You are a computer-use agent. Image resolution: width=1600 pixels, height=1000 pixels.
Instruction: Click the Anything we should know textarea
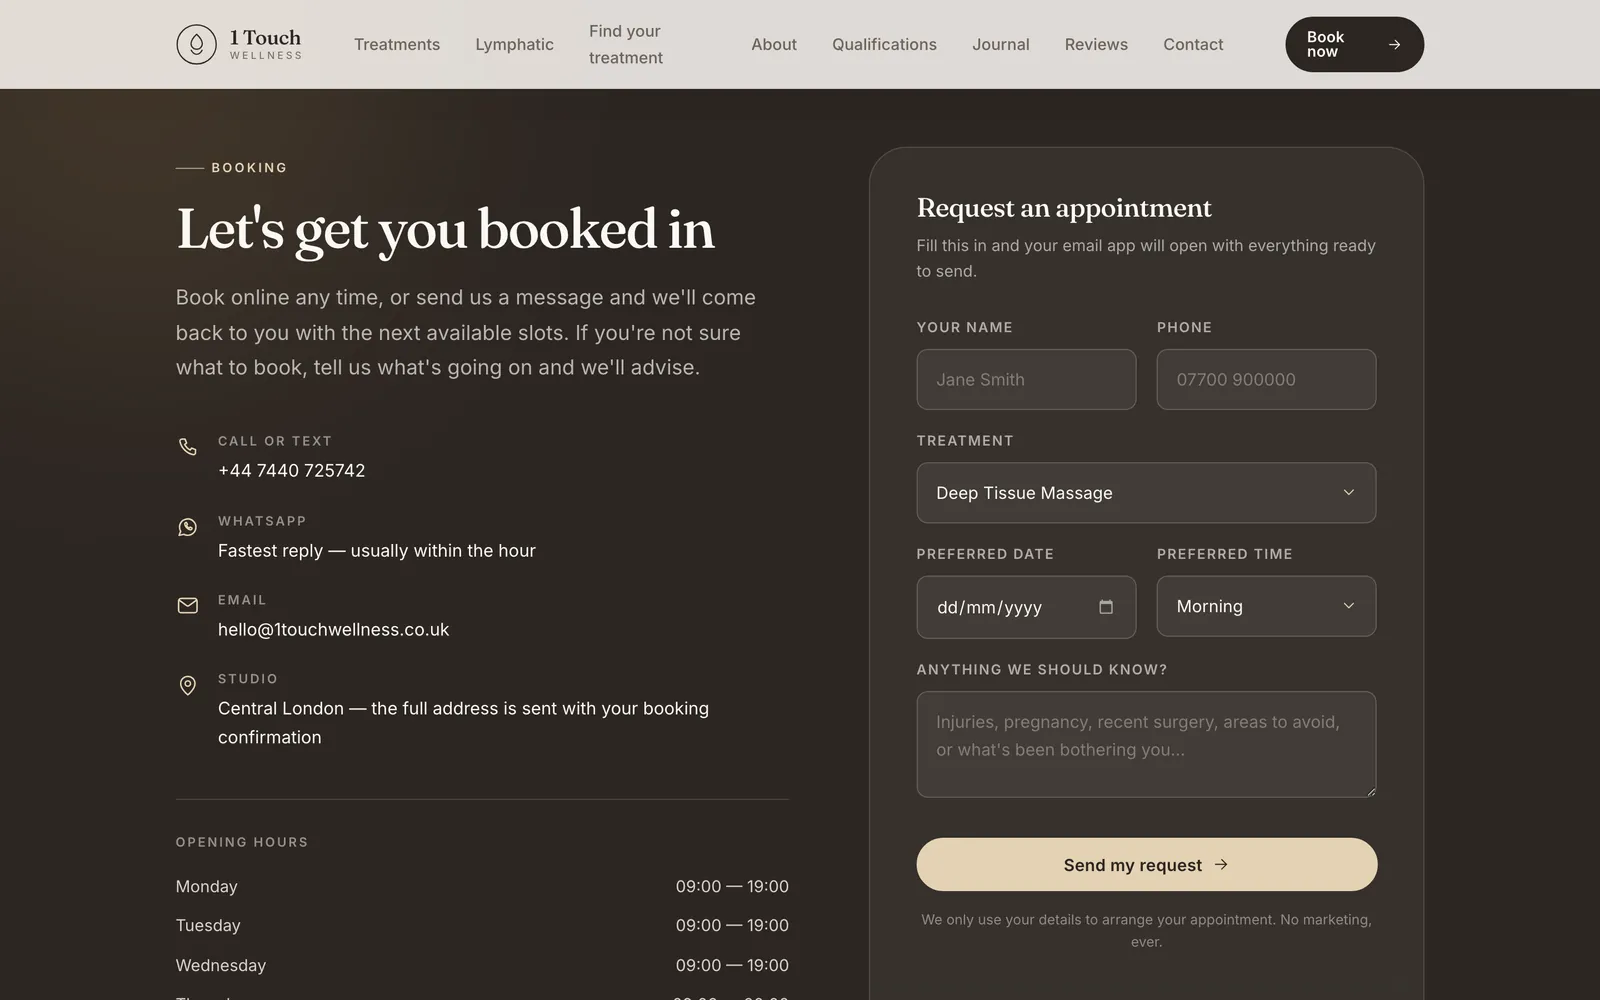(x=1146, y=744)
